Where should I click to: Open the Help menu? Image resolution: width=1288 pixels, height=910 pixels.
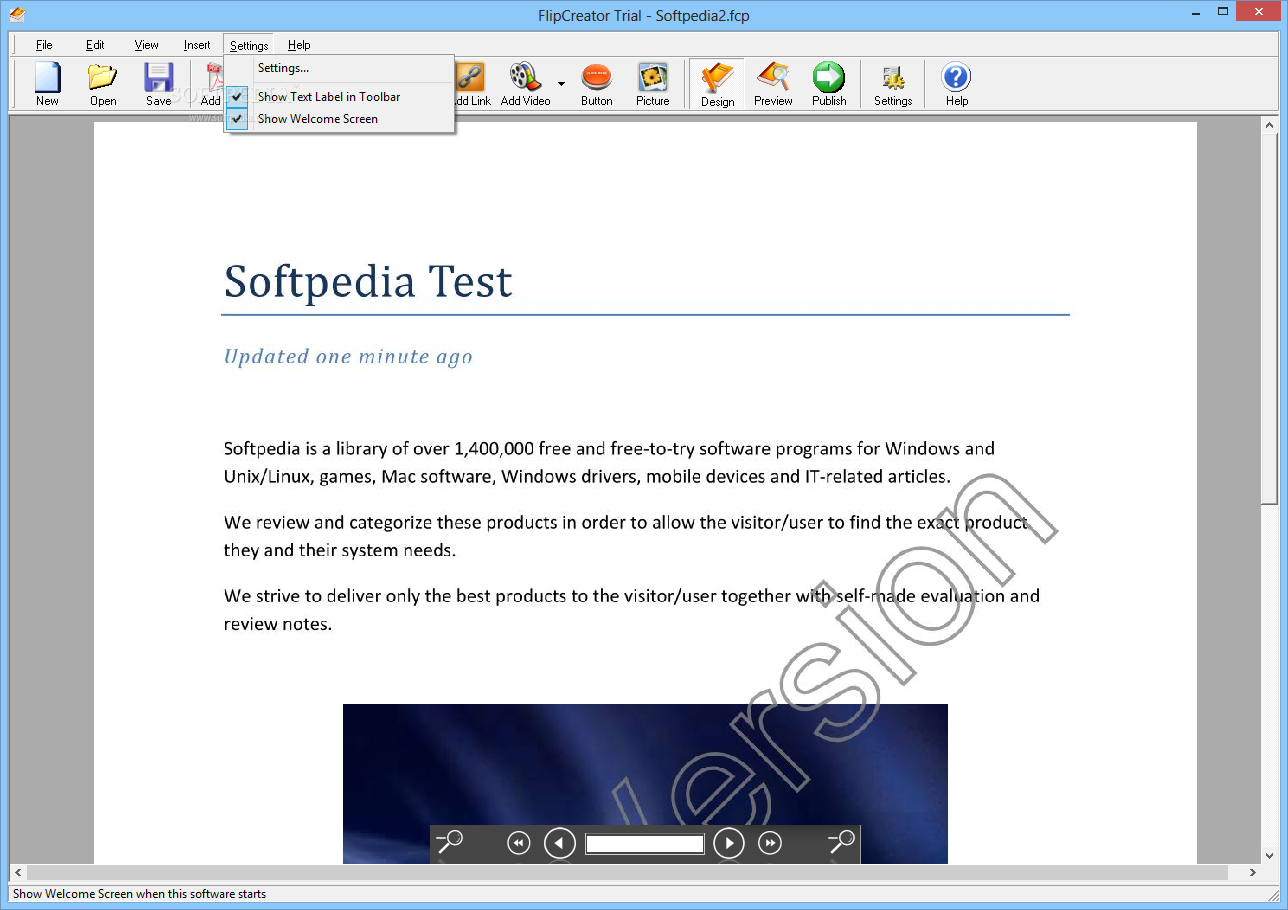coord(299,45)
